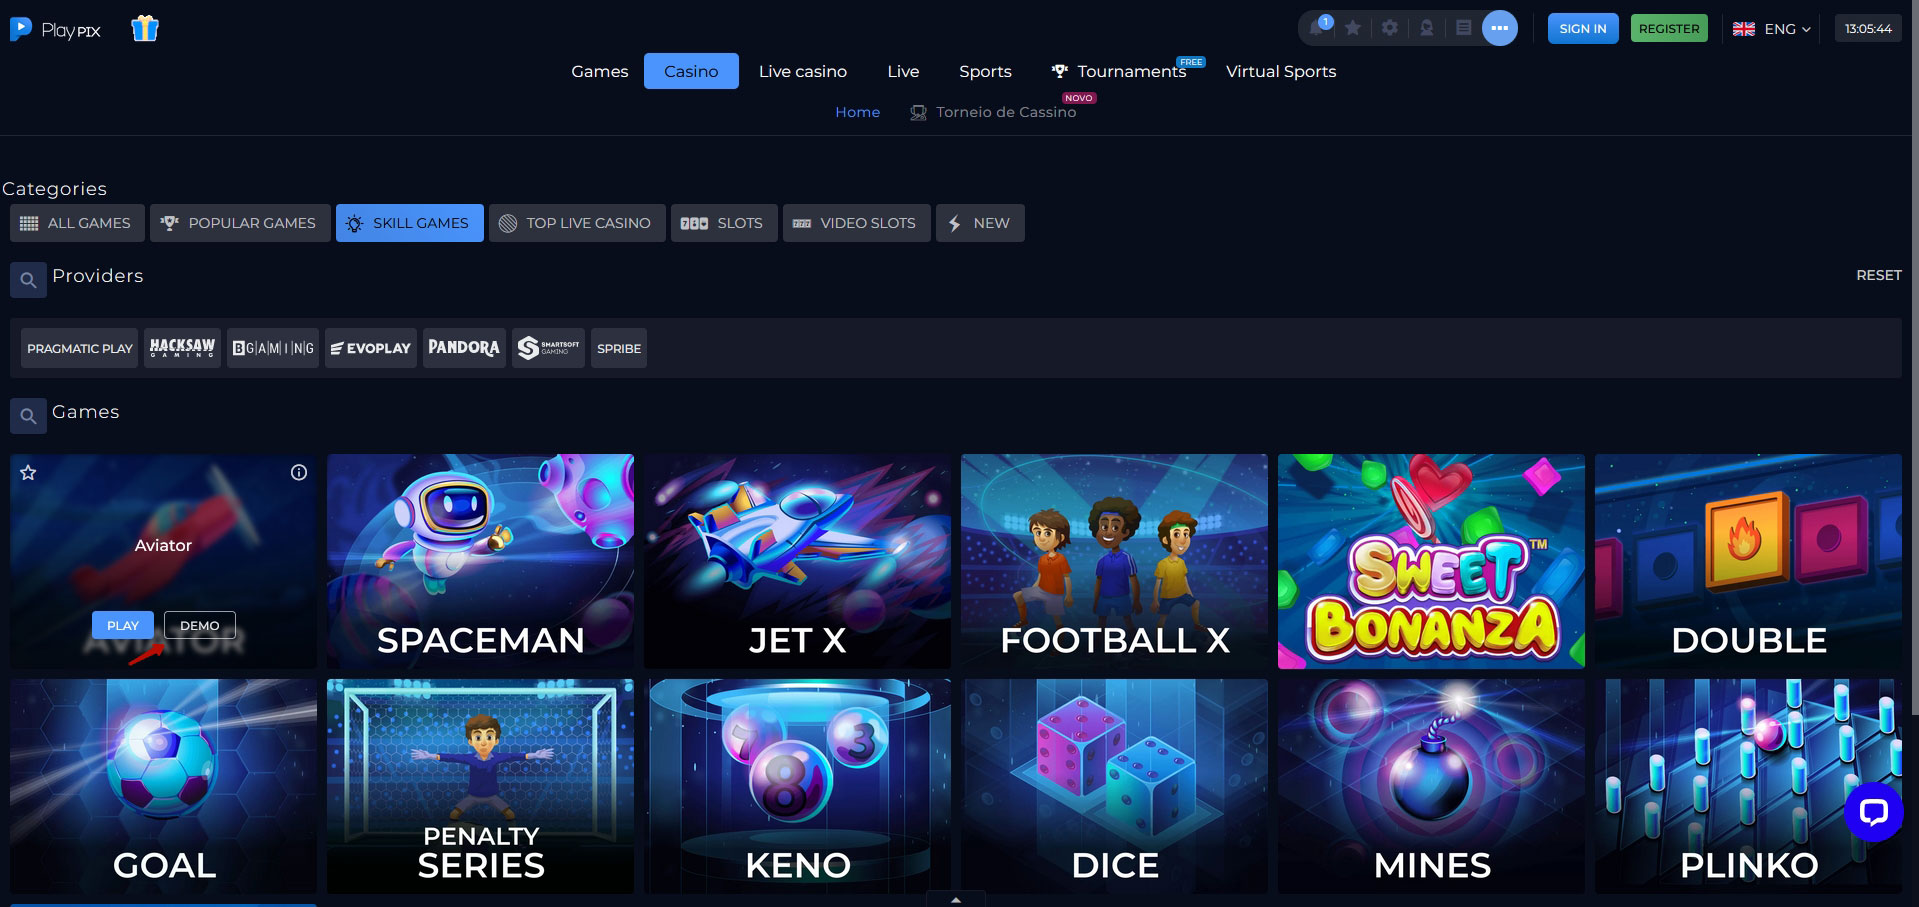Select the Top Live Casino category
Screen dimensions: 1919x907
pyautogui.click(x=577, y=223)
